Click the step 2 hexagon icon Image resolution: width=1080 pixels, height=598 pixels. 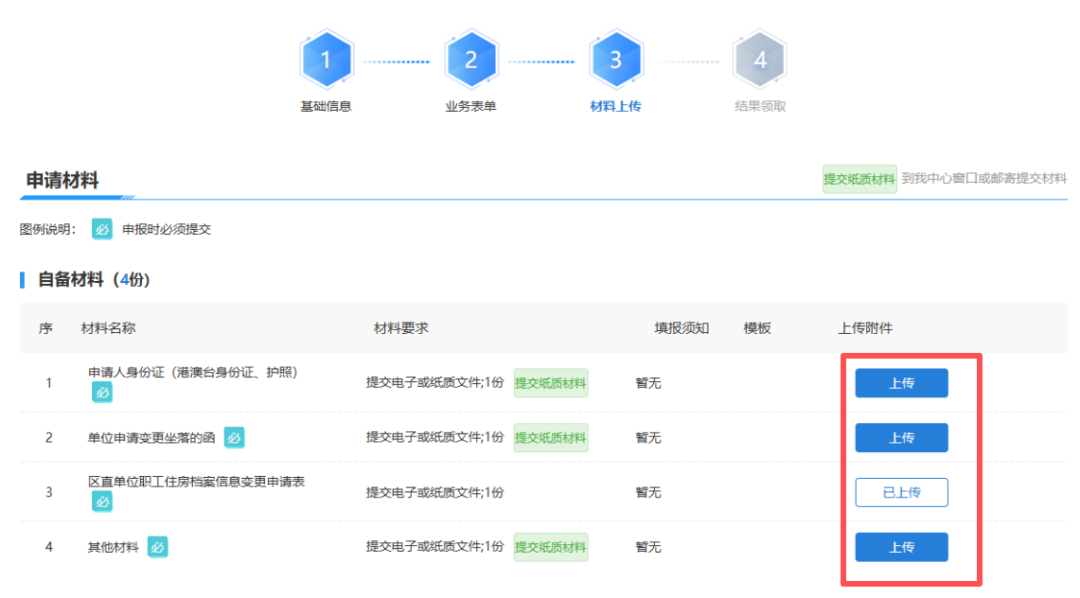471,60
